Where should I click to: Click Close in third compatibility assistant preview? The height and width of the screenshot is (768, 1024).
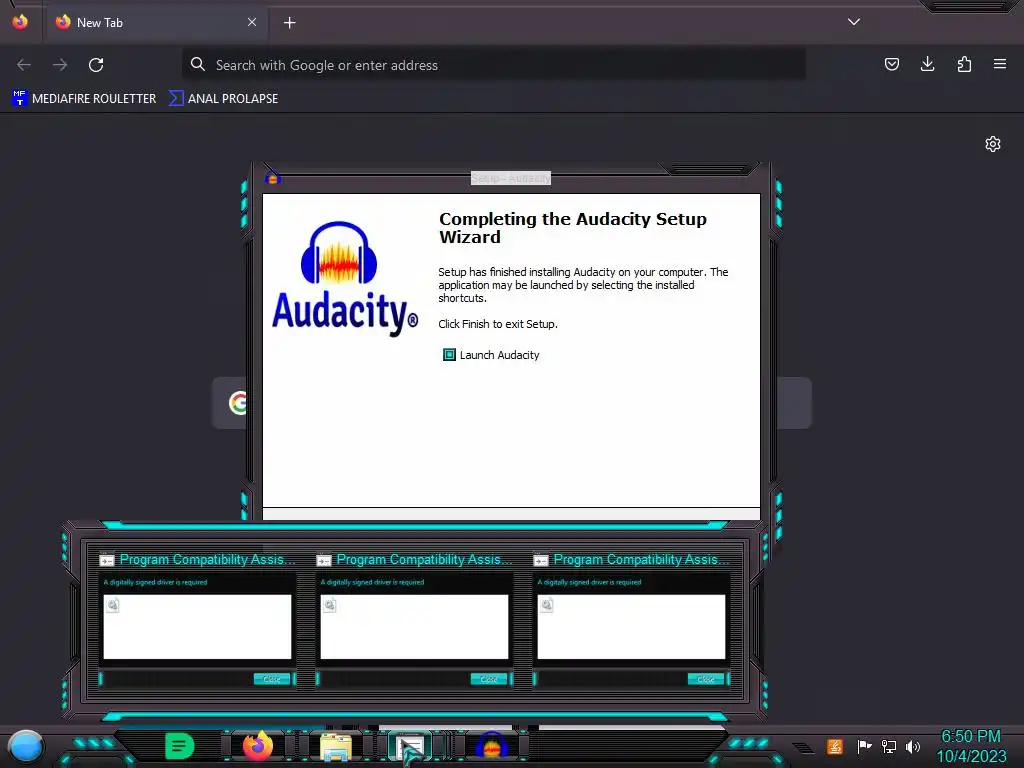[x=706, y=679]
